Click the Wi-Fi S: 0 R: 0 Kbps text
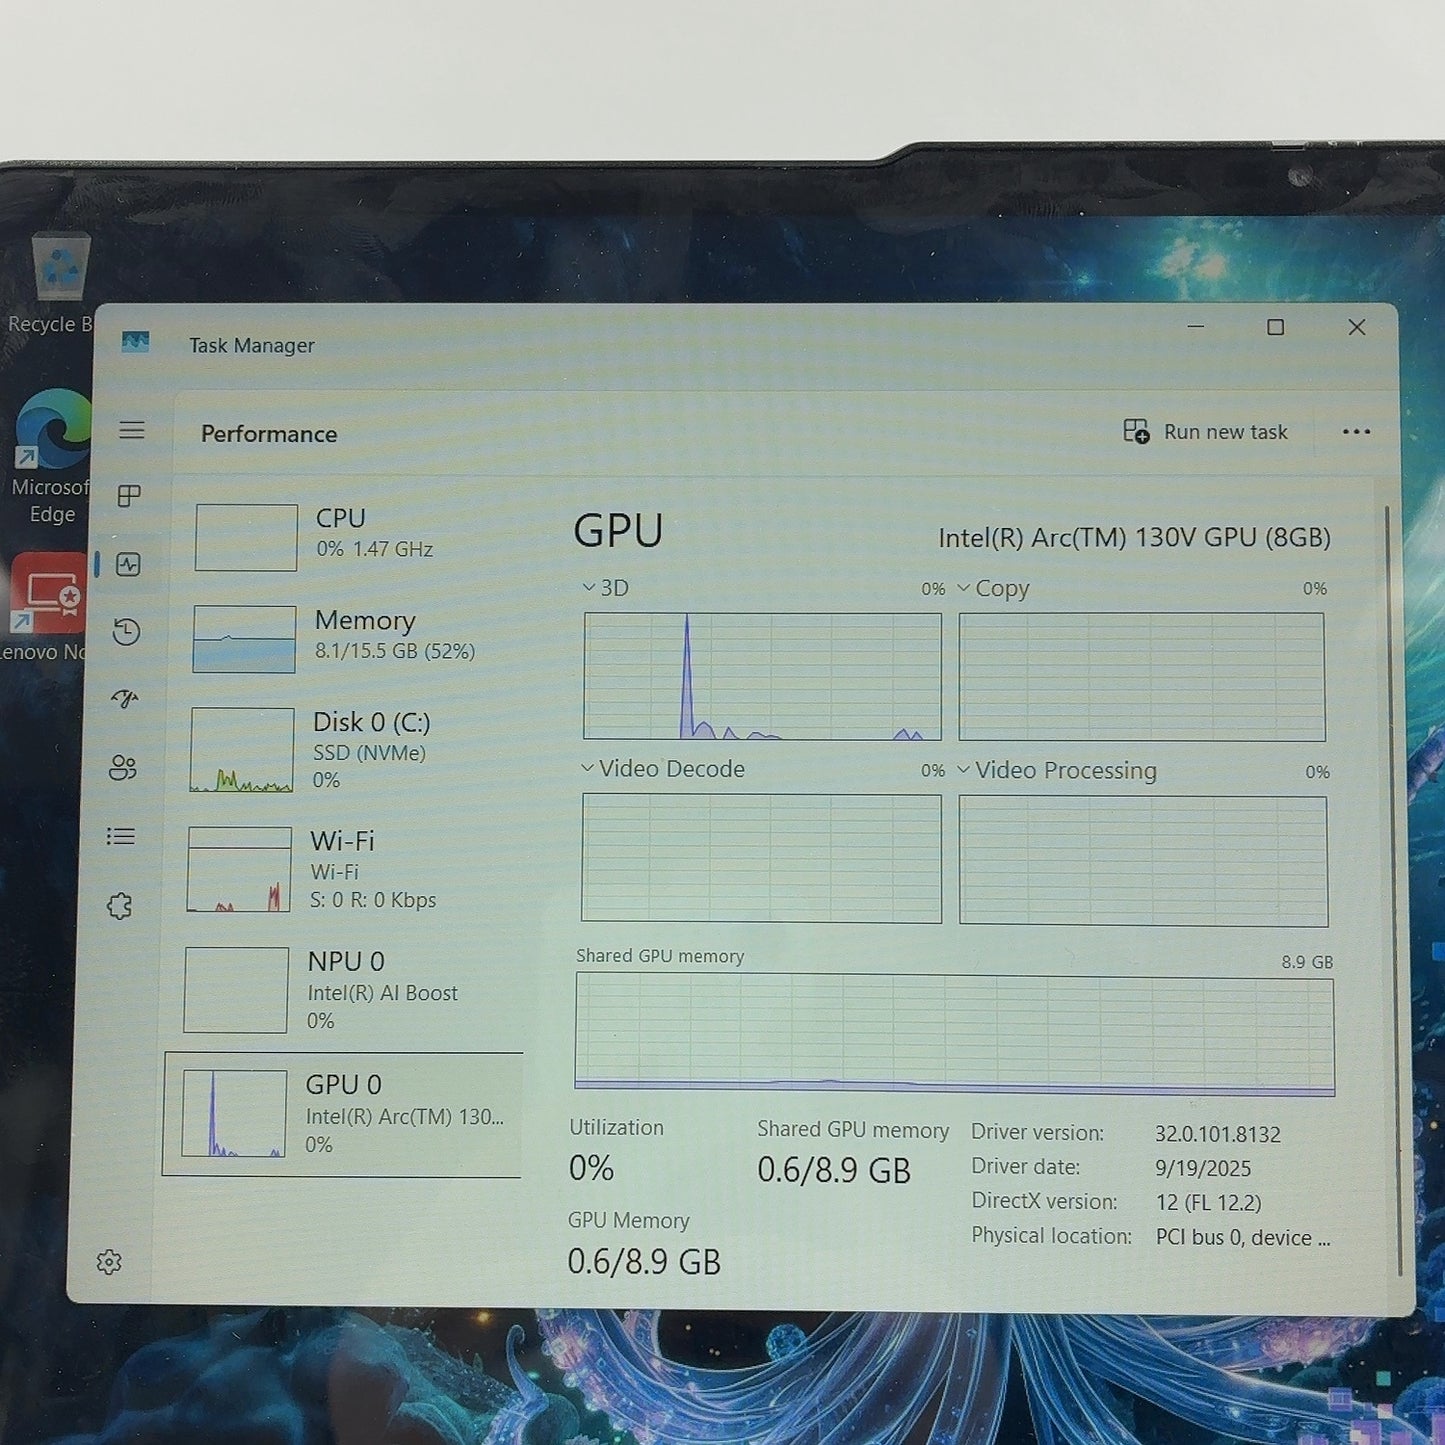The width and height of the screenshot is (1445, 1445). click(x=373, y=900)
